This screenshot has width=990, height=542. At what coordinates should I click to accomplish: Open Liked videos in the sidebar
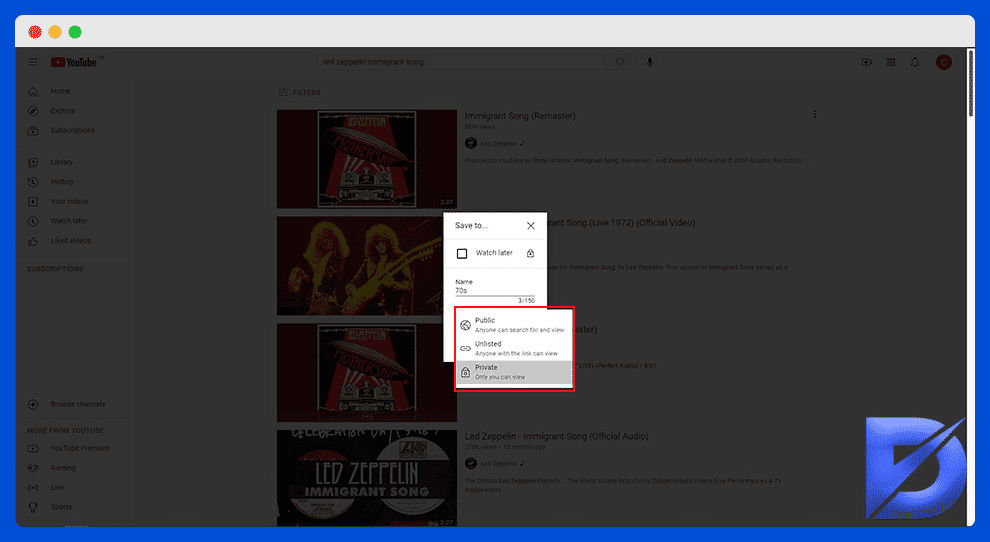point(71,240)
